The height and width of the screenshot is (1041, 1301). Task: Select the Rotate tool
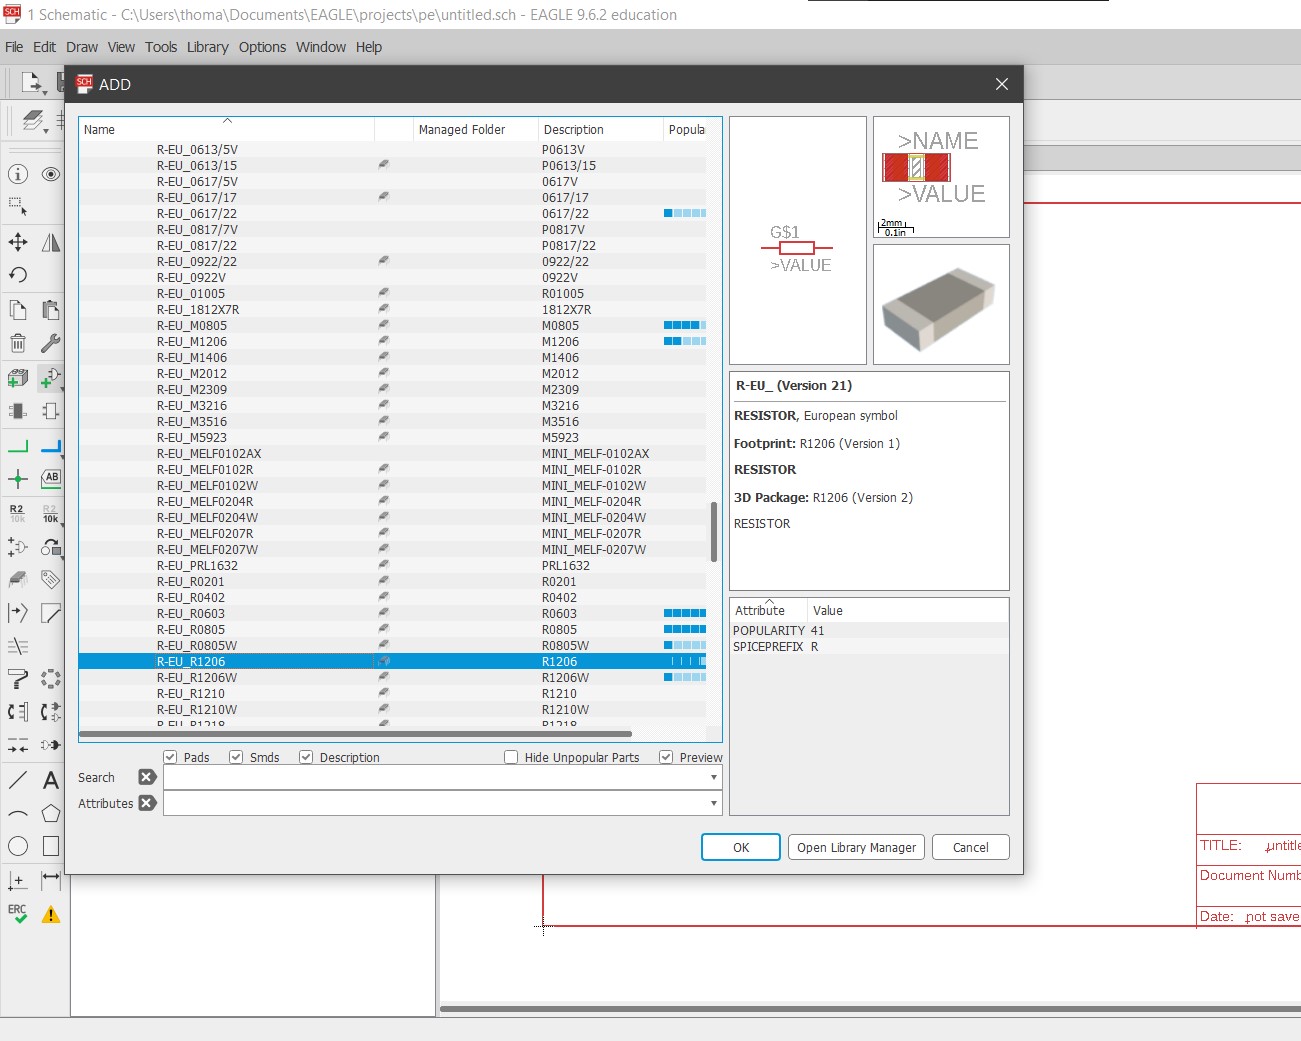coord(18,275)
